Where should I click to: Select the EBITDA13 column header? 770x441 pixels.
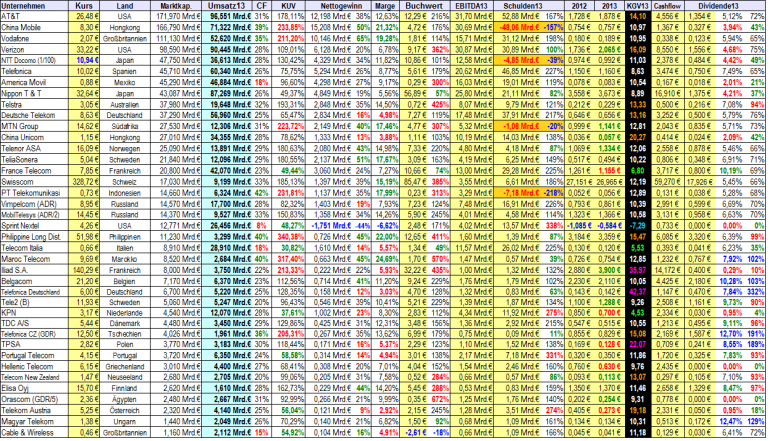471,6
